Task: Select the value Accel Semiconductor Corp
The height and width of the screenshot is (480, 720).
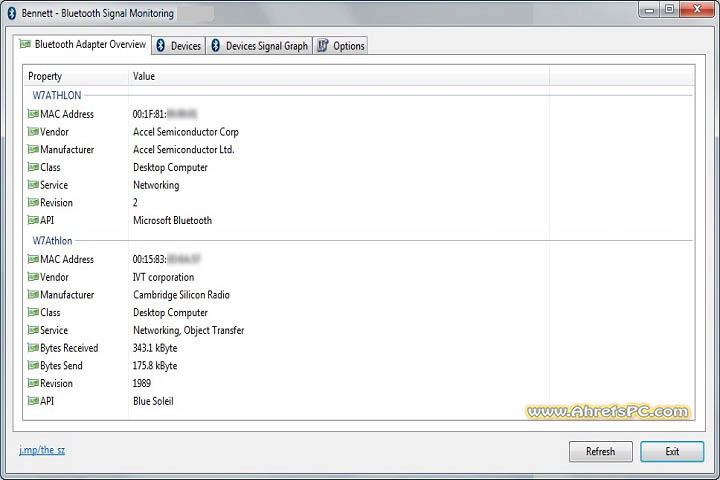Action: click(186, 132)
